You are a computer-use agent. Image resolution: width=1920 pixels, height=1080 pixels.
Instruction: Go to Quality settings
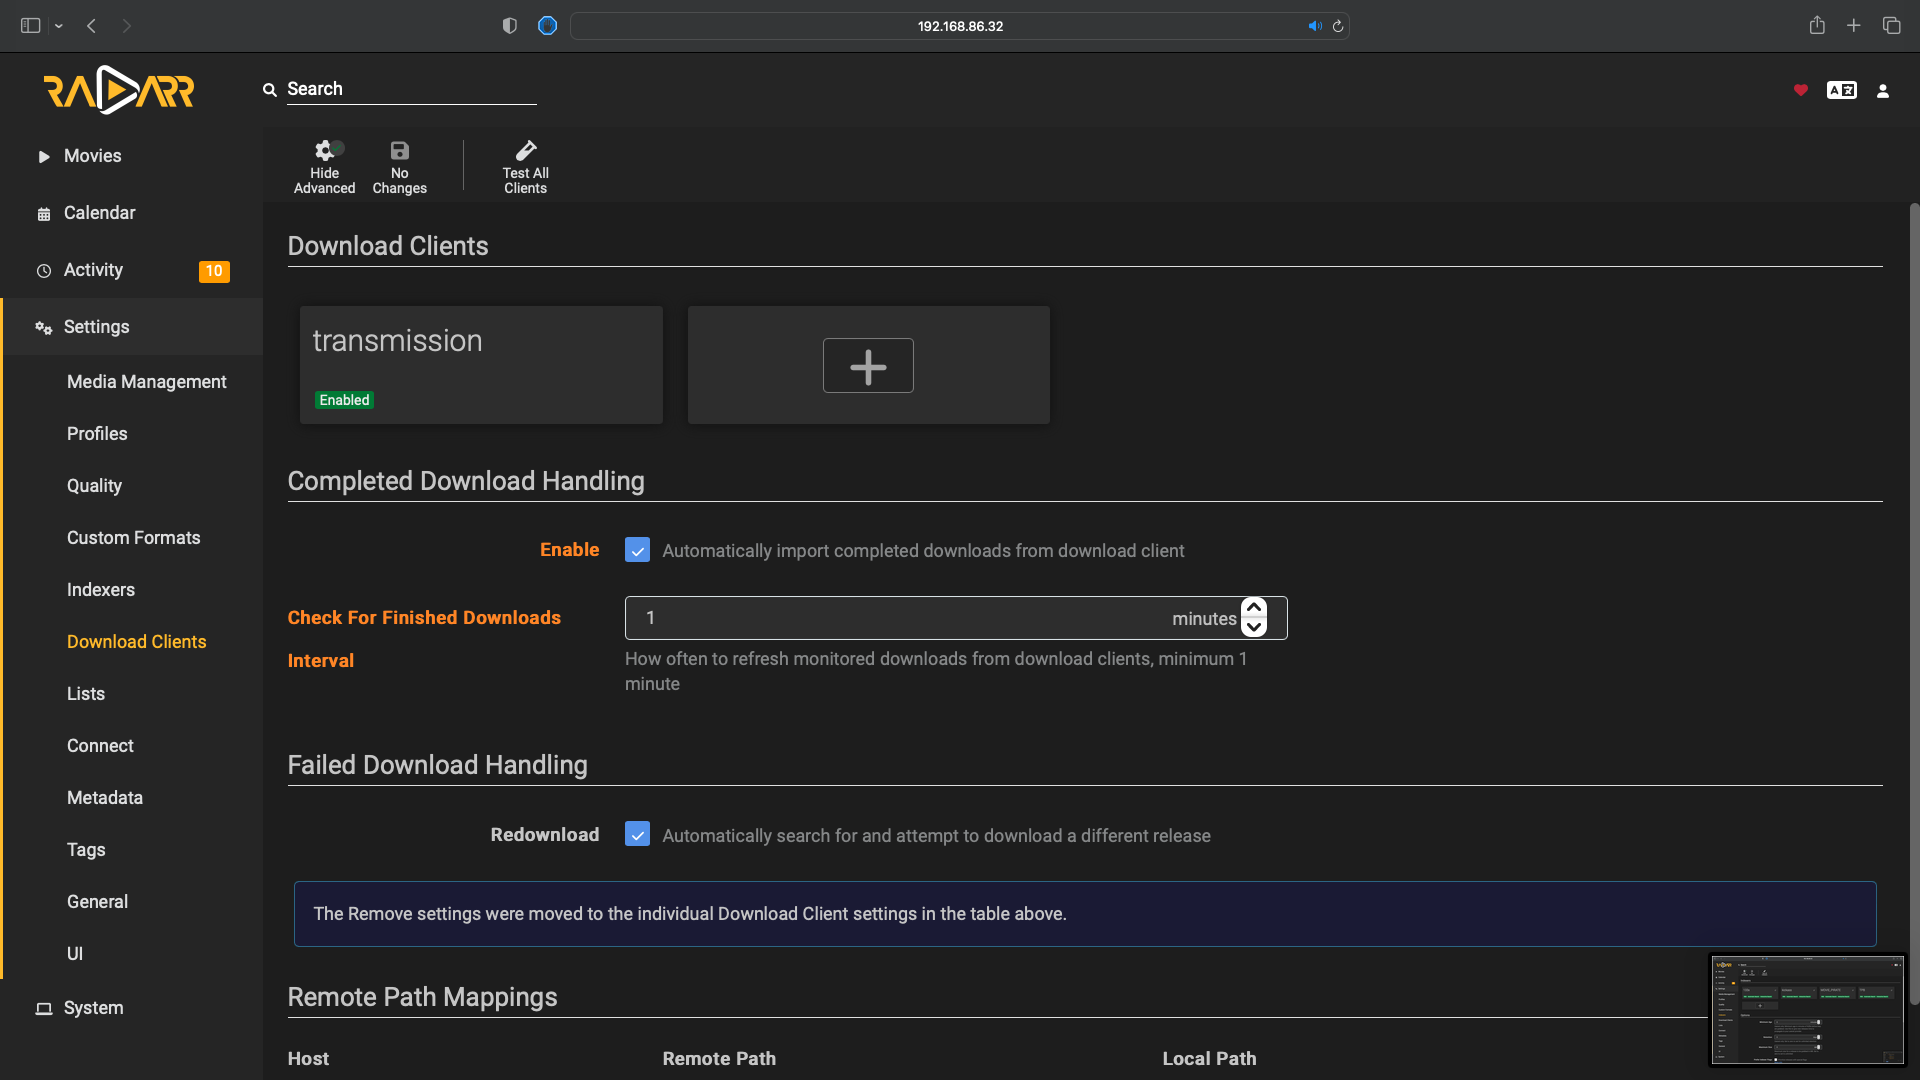[94, 486]
